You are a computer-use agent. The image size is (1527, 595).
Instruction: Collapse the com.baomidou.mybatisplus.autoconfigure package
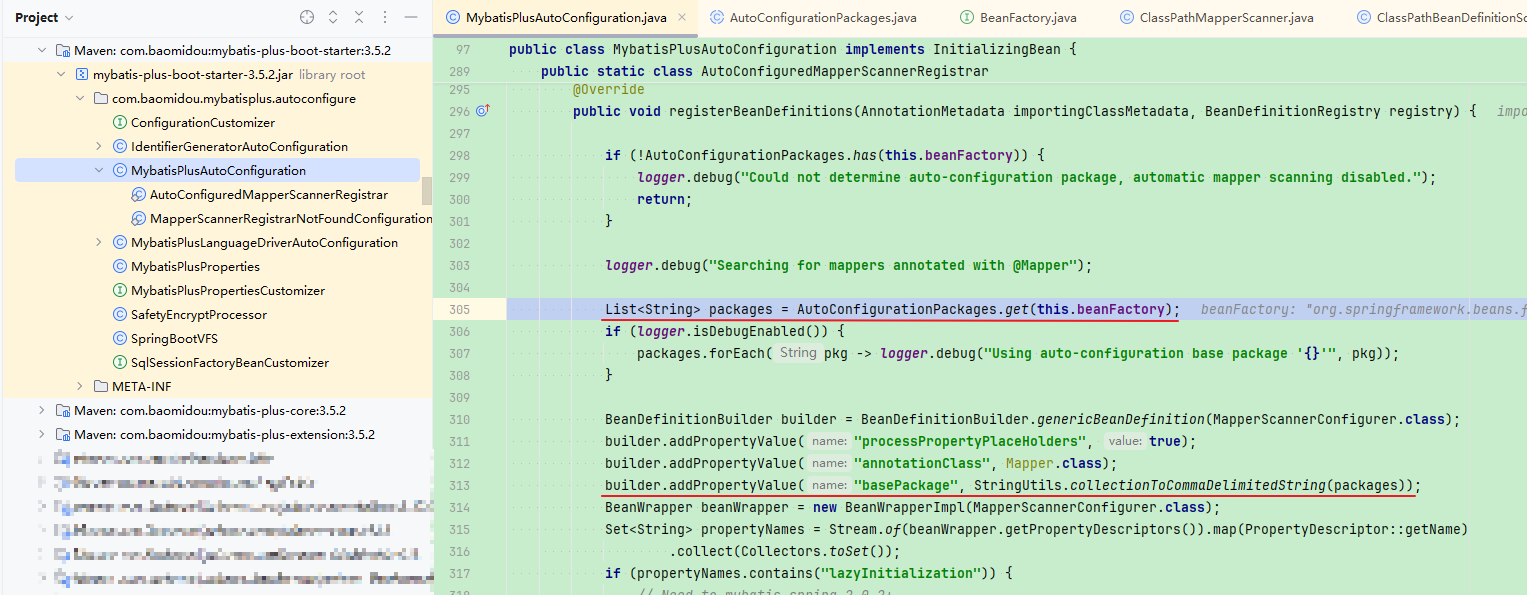pyautogui.click(x=80, y=99)
